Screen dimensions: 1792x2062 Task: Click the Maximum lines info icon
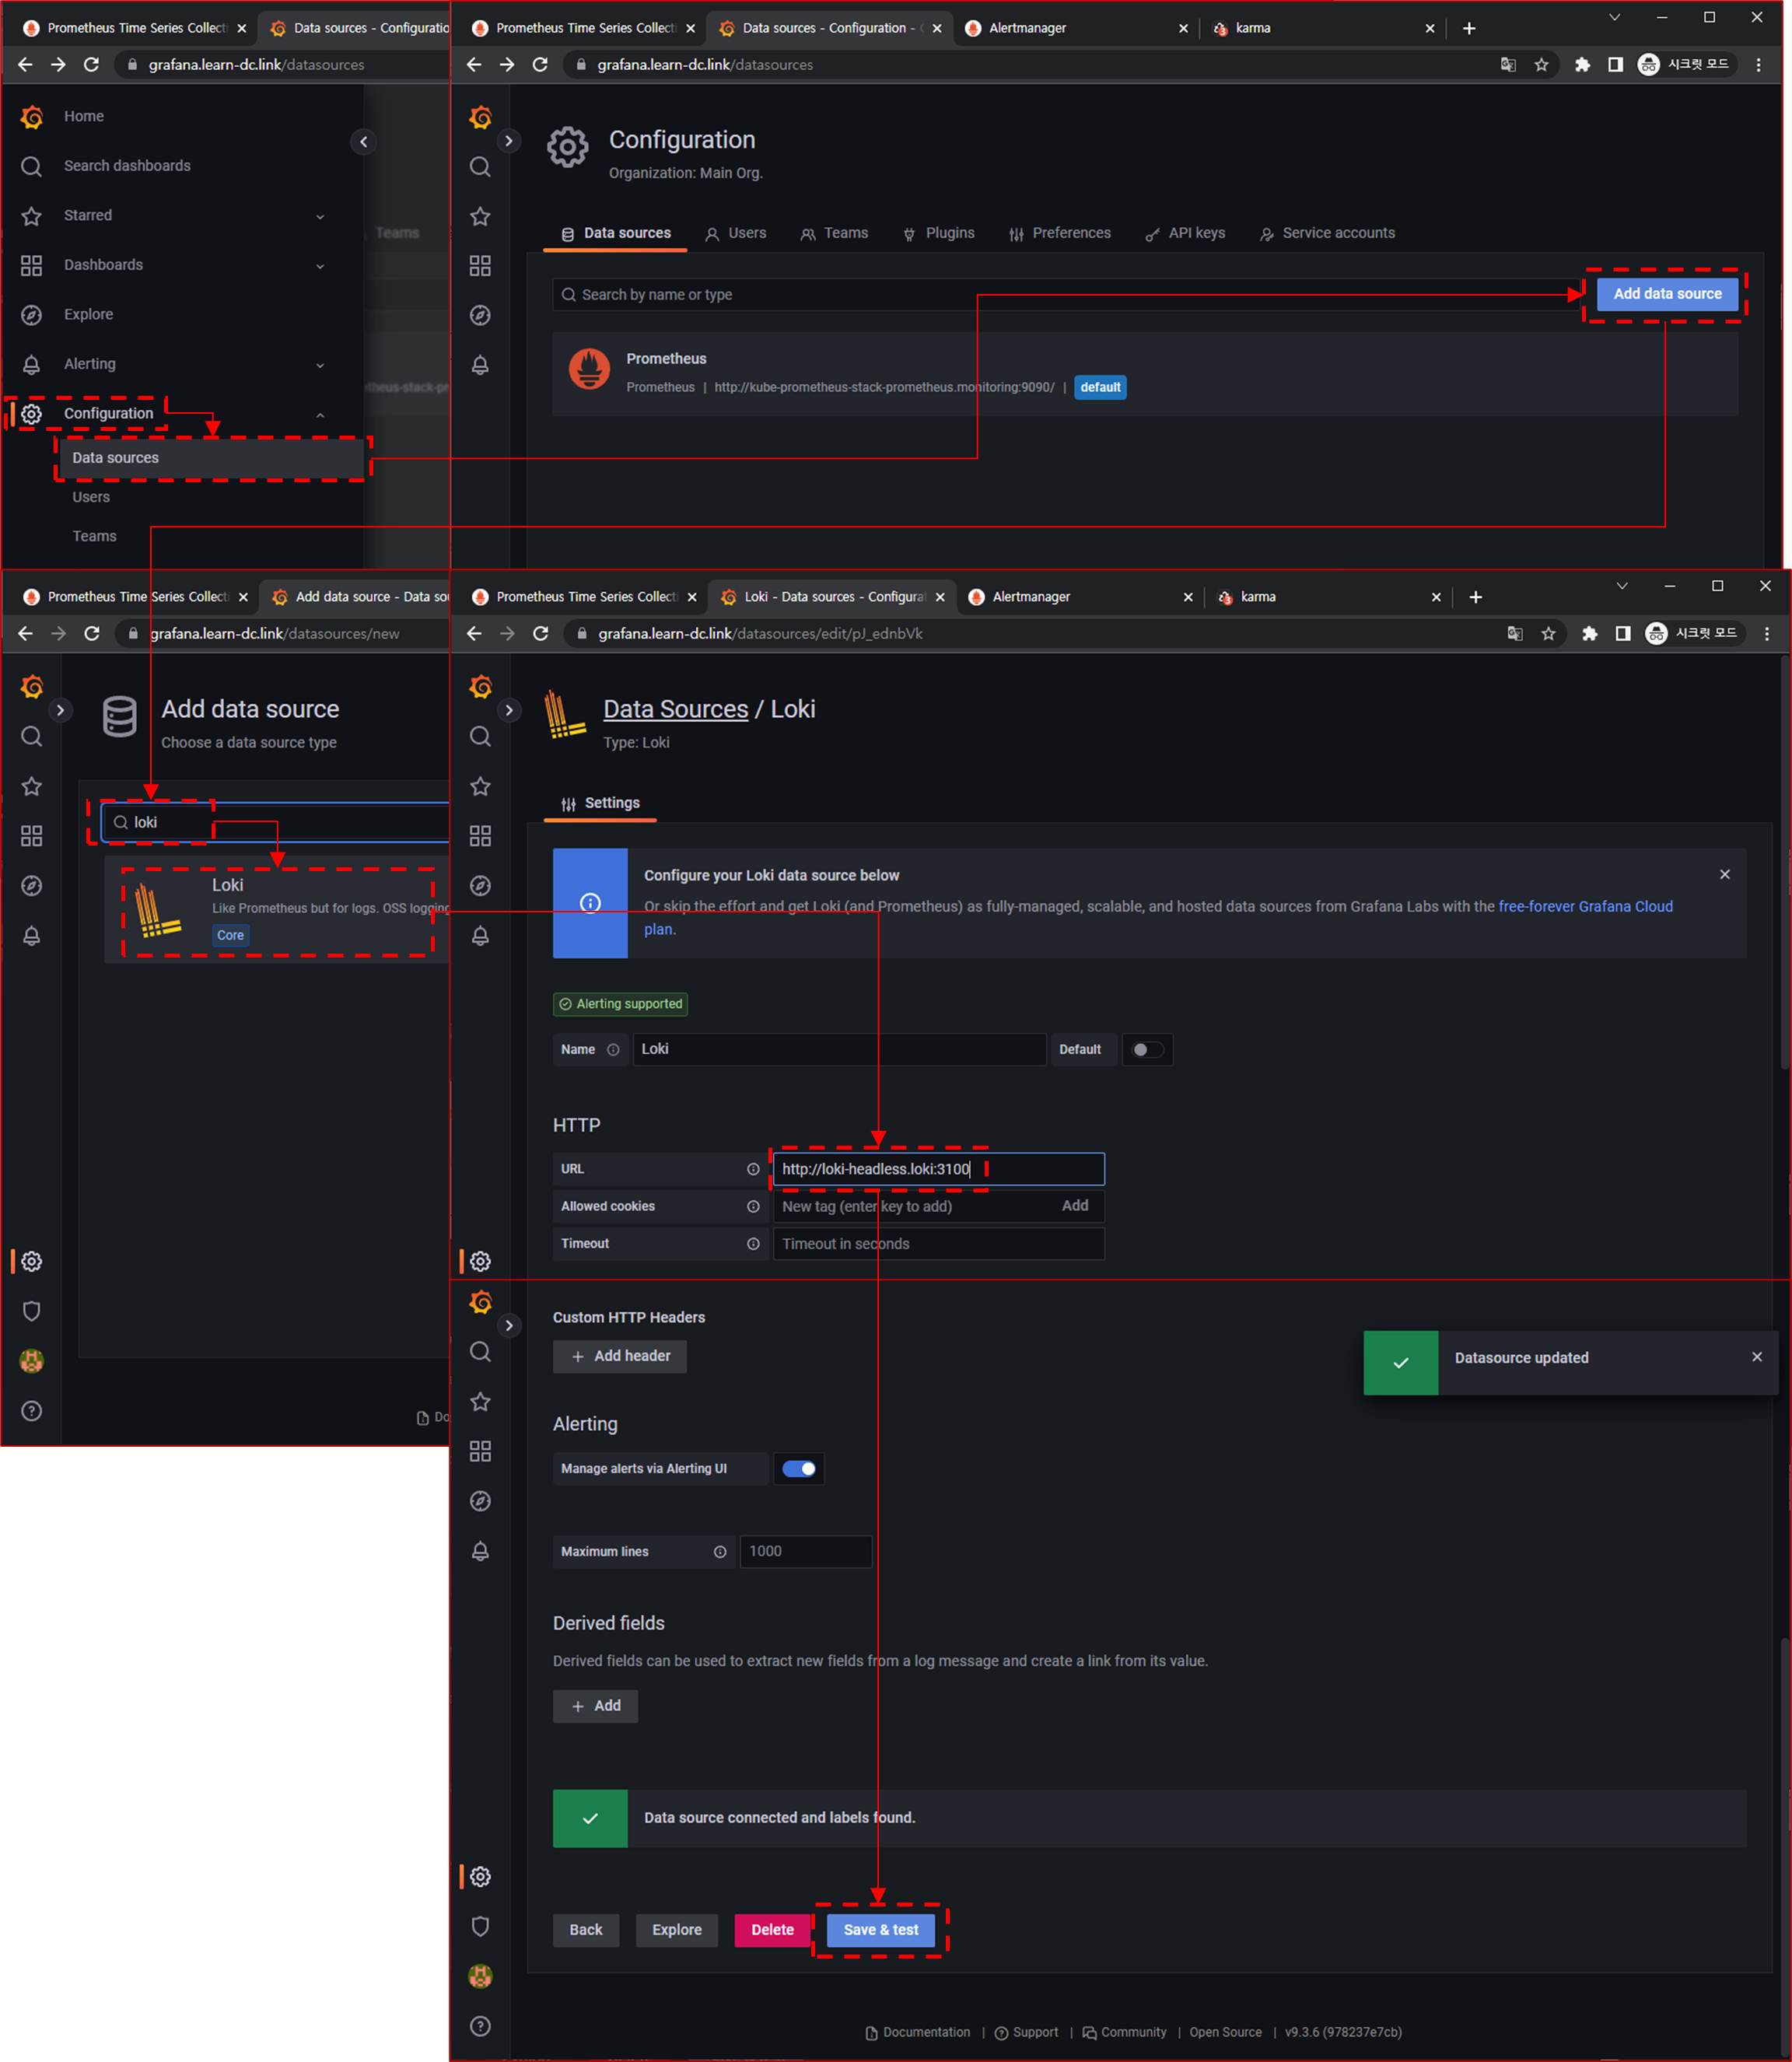click(720, 1552)
